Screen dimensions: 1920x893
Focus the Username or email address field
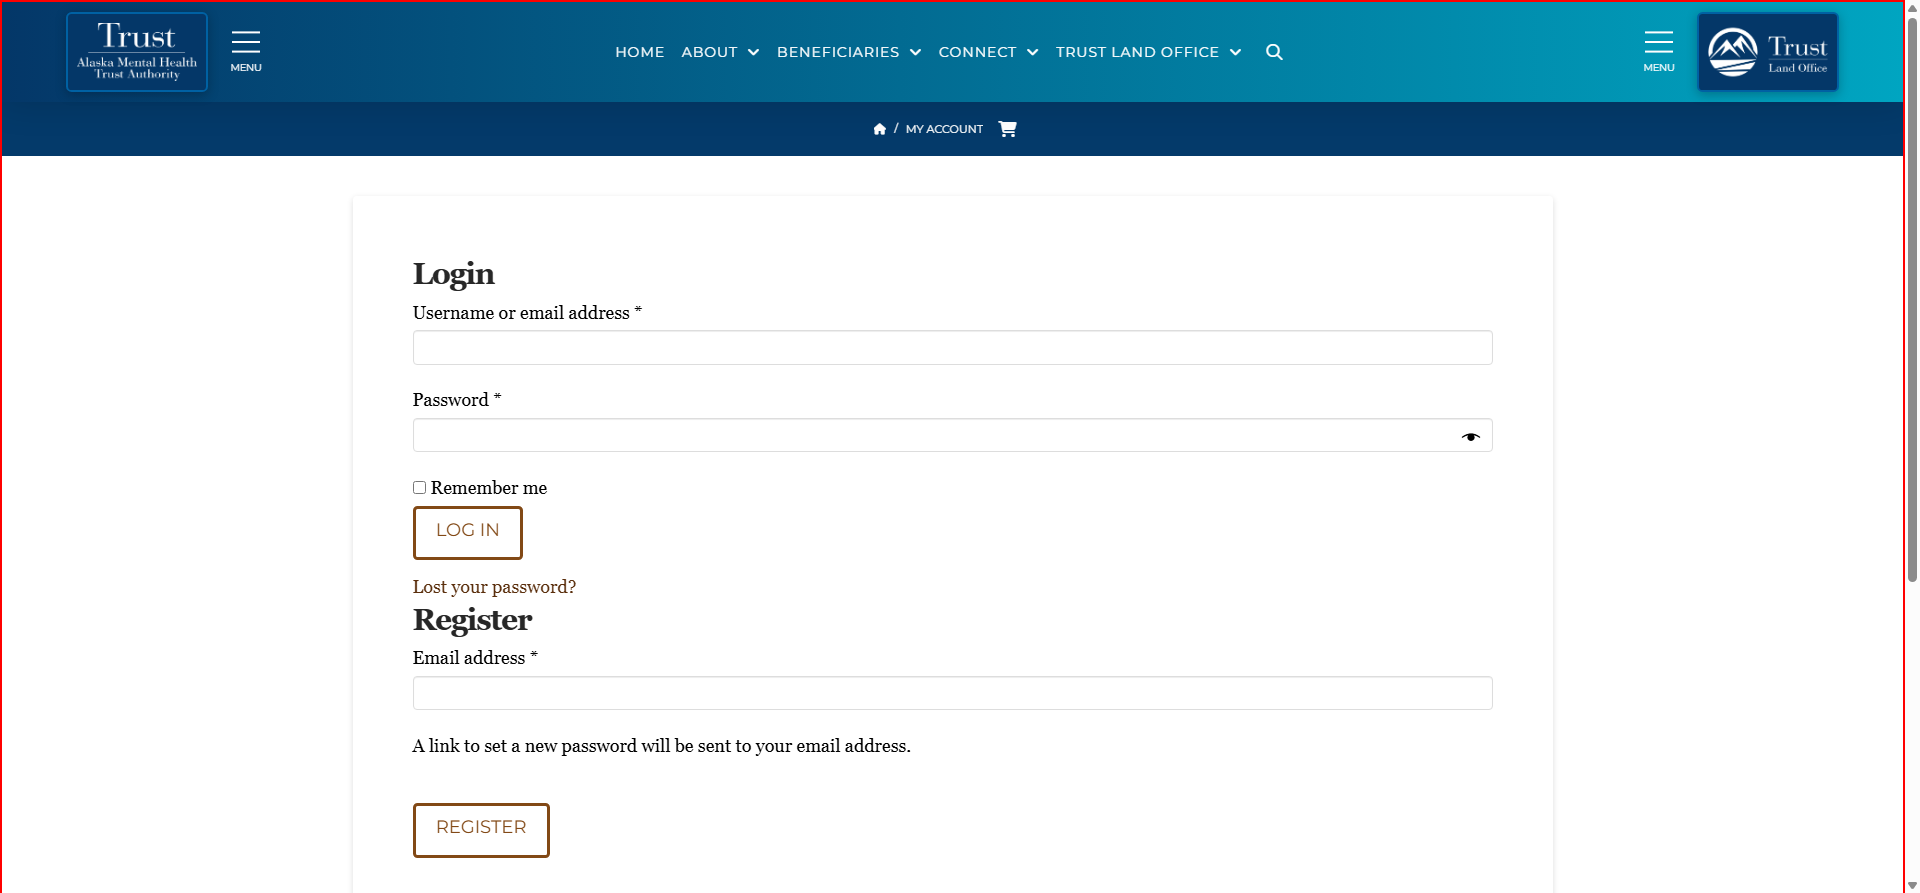click(x=952, y=348)
